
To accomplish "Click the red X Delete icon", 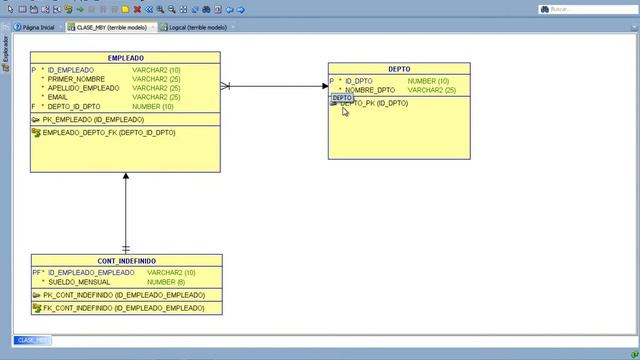I will (138, 9).
